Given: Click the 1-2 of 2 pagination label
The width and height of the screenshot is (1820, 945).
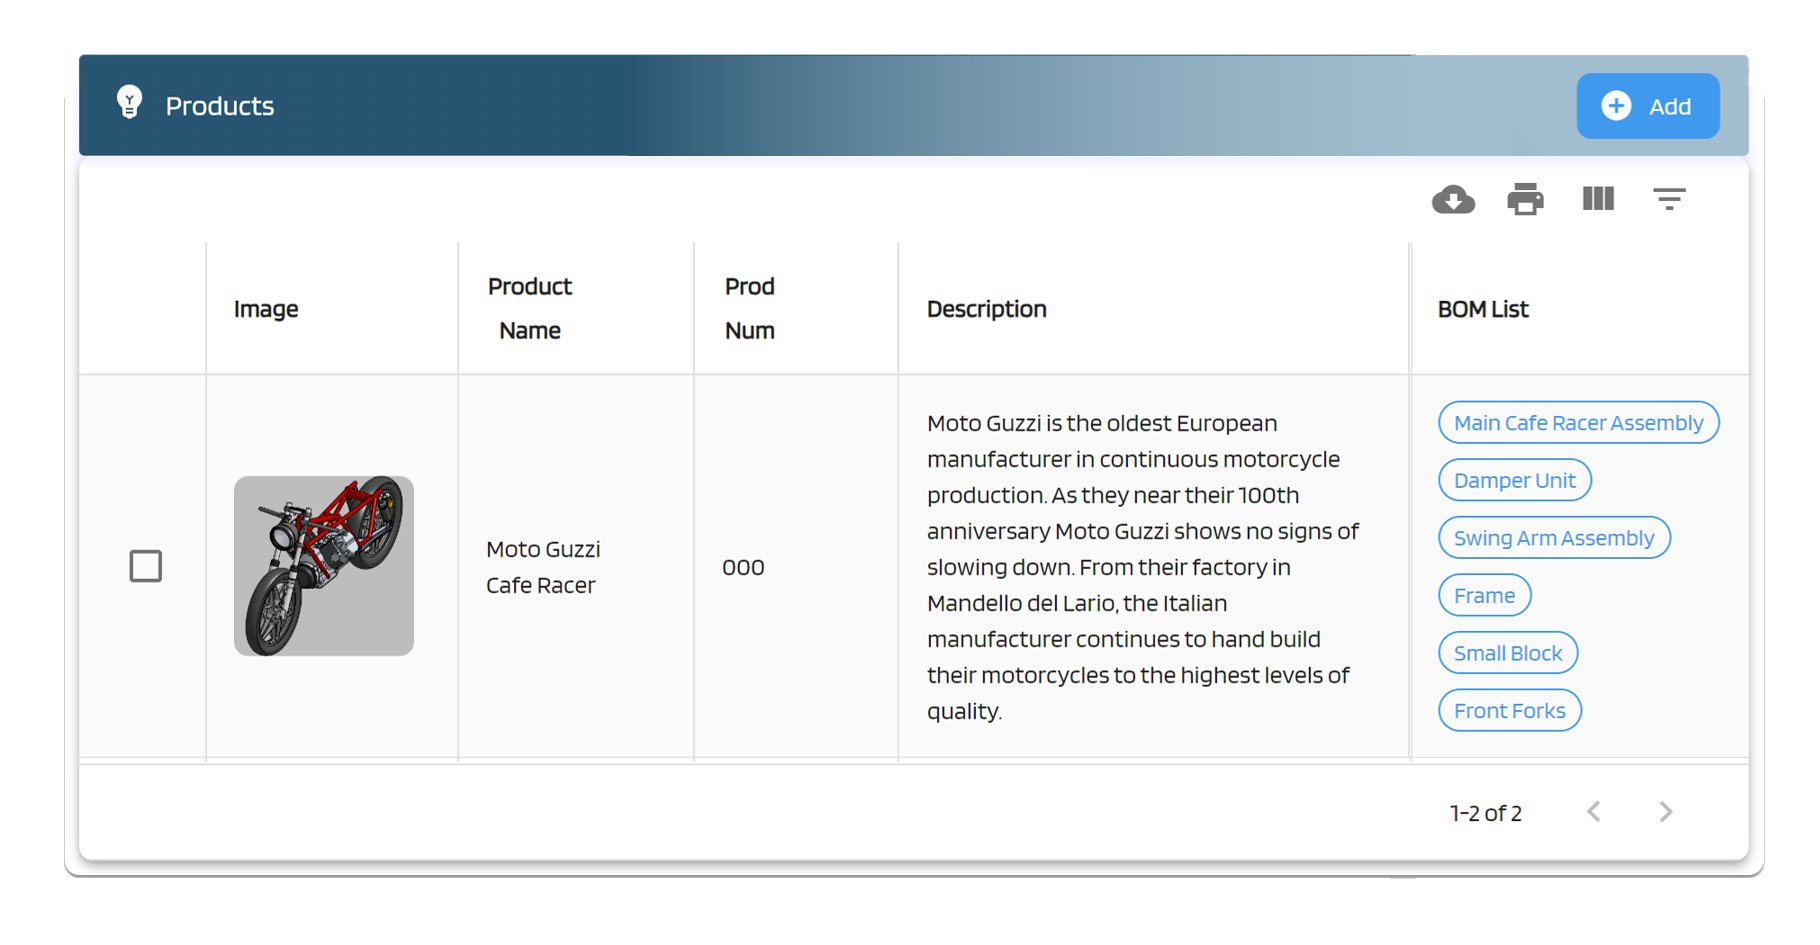Looking at the screenshot, I should pyautogui.click(x=1485, y=813).
